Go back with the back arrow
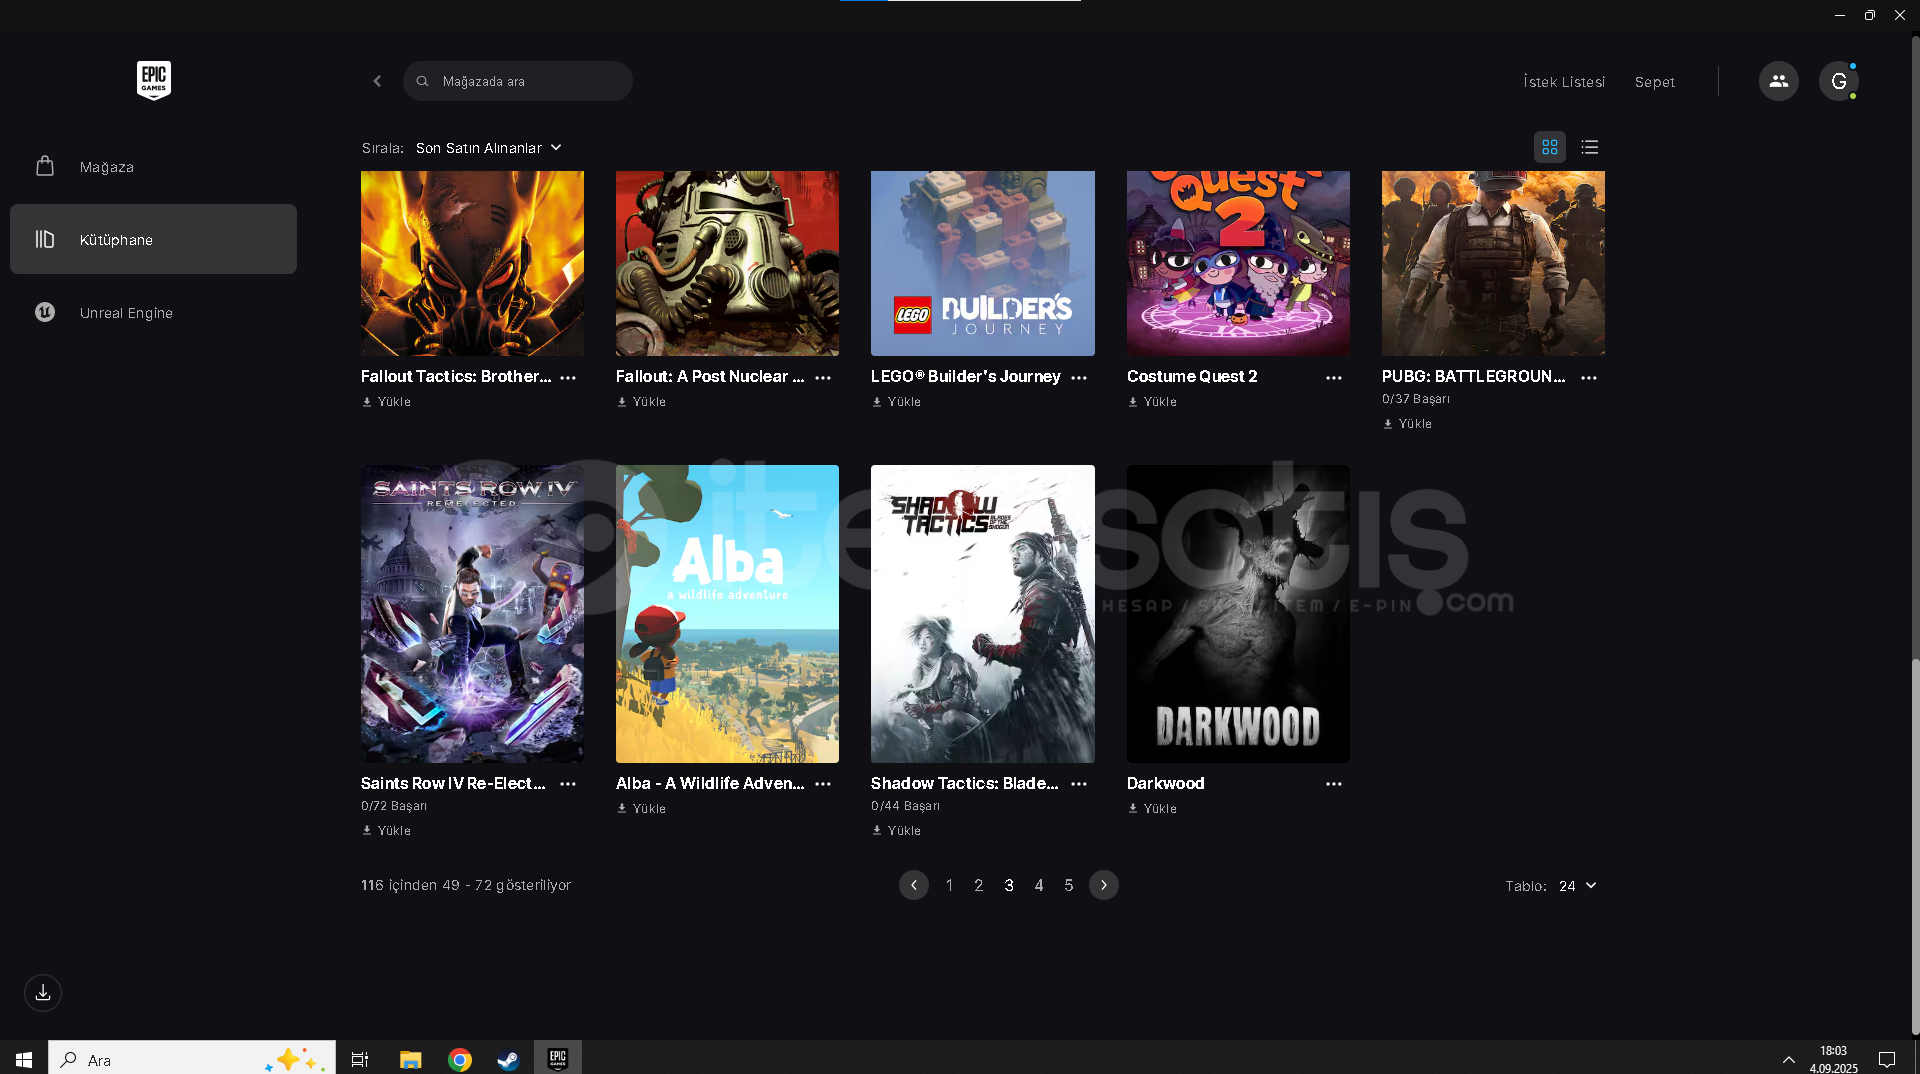 [377, 81]
